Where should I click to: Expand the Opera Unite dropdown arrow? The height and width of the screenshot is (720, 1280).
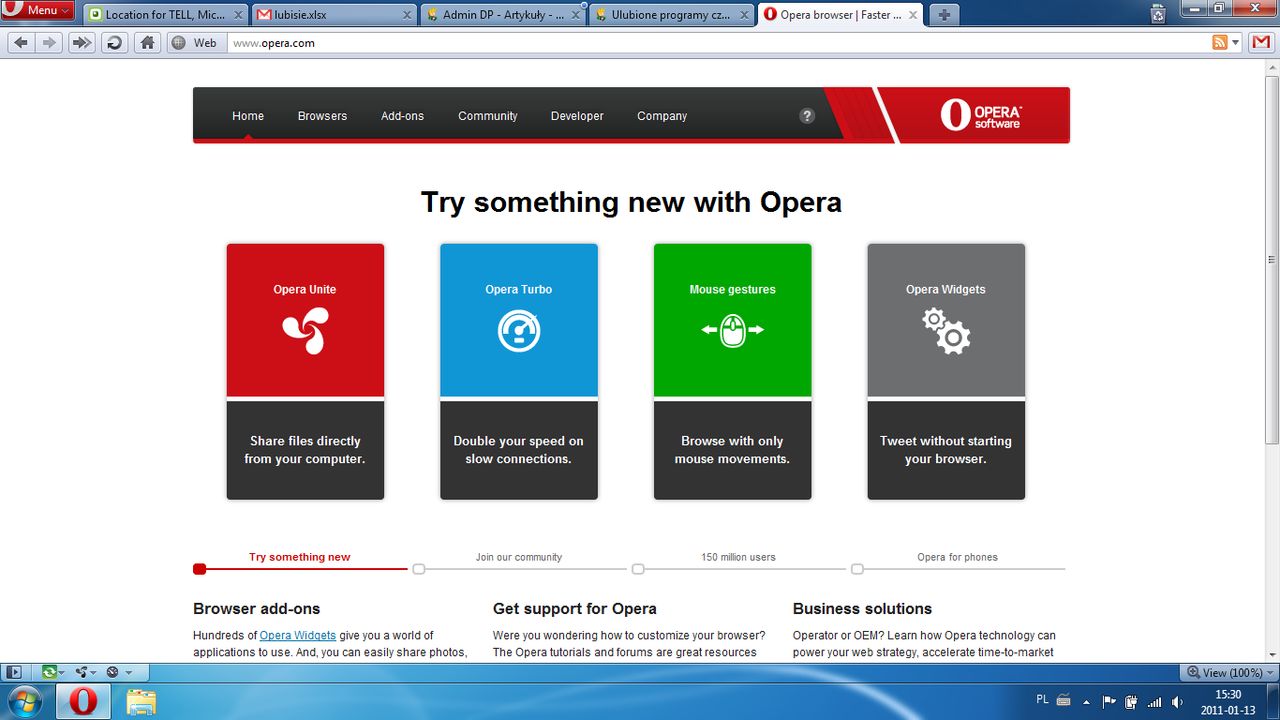93,672
